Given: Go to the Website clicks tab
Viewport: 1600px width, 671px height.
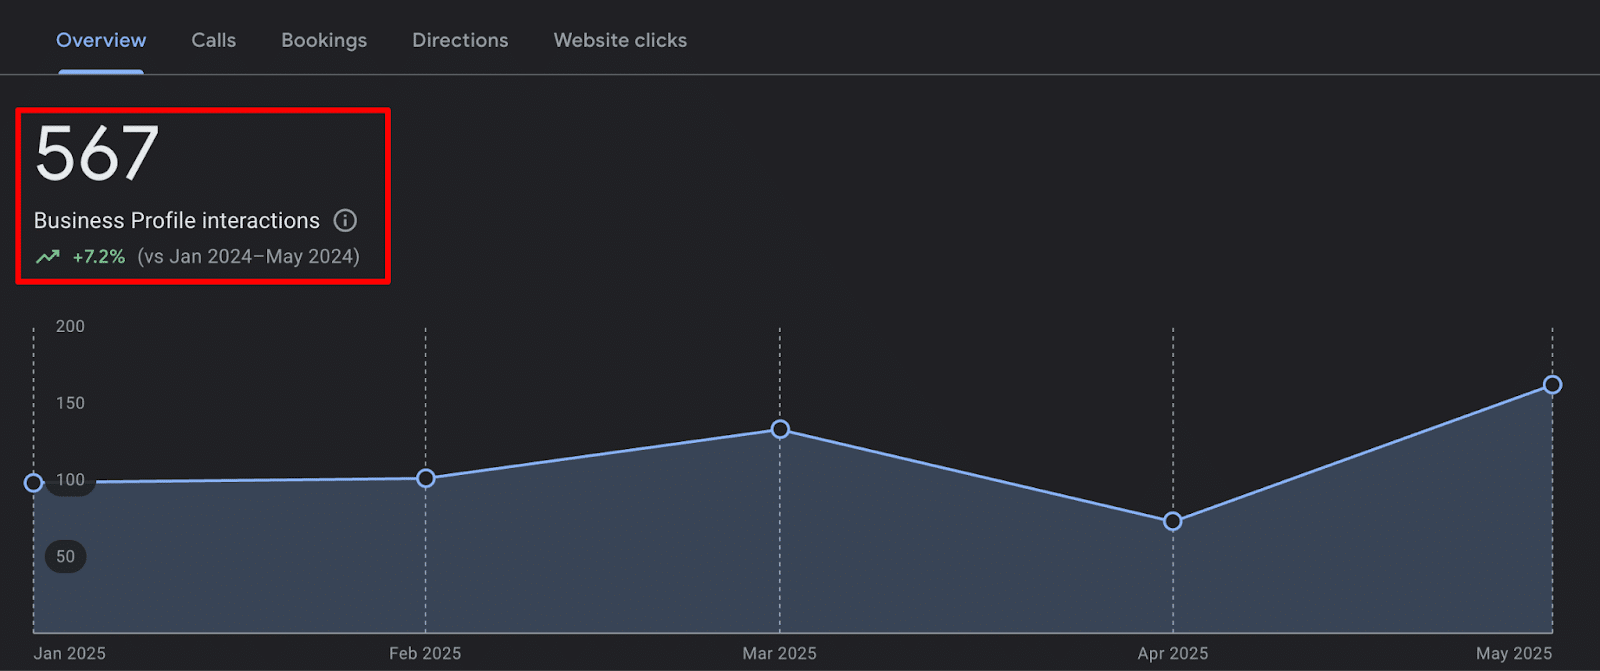Looking at the screenshot, I should [620, 40].
